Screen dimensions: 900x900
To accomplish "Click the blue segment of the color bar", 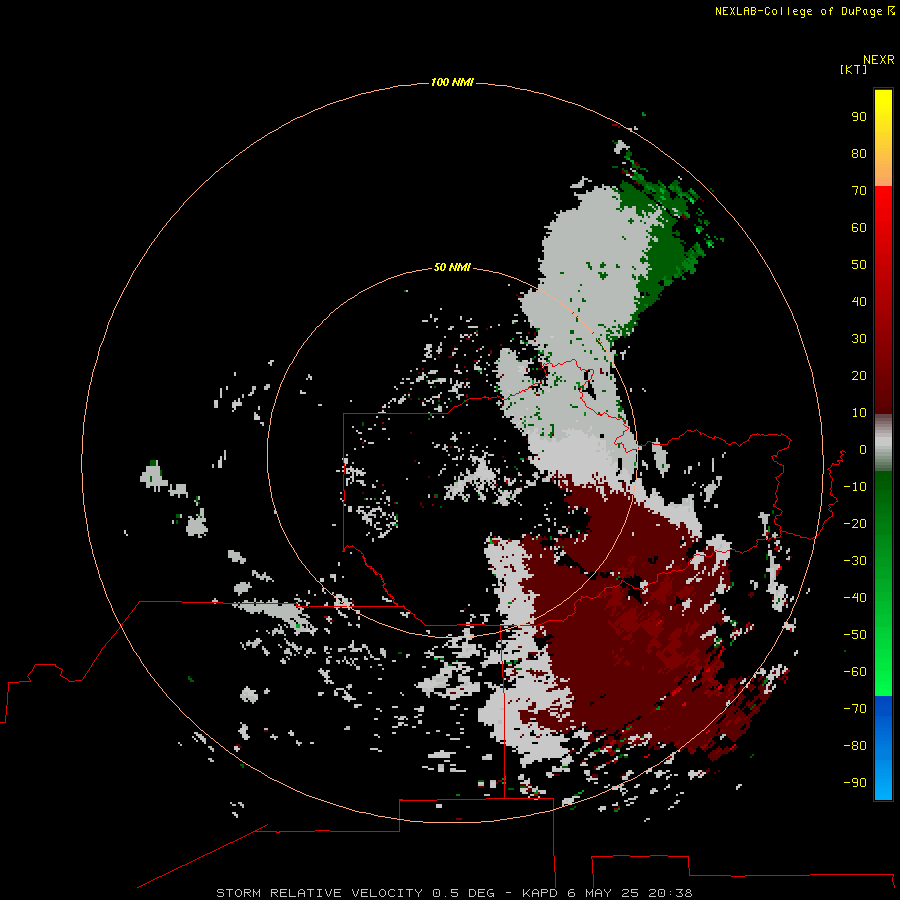I will (883, 747).
